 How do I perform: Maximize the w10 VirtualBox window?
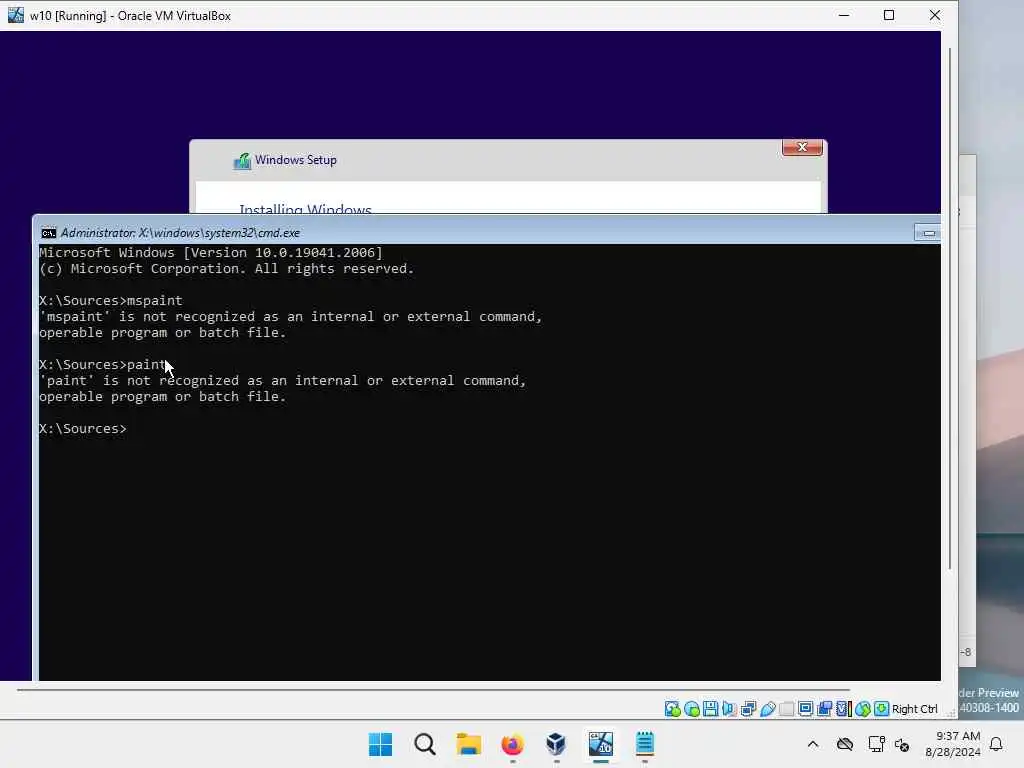point(889,15)
